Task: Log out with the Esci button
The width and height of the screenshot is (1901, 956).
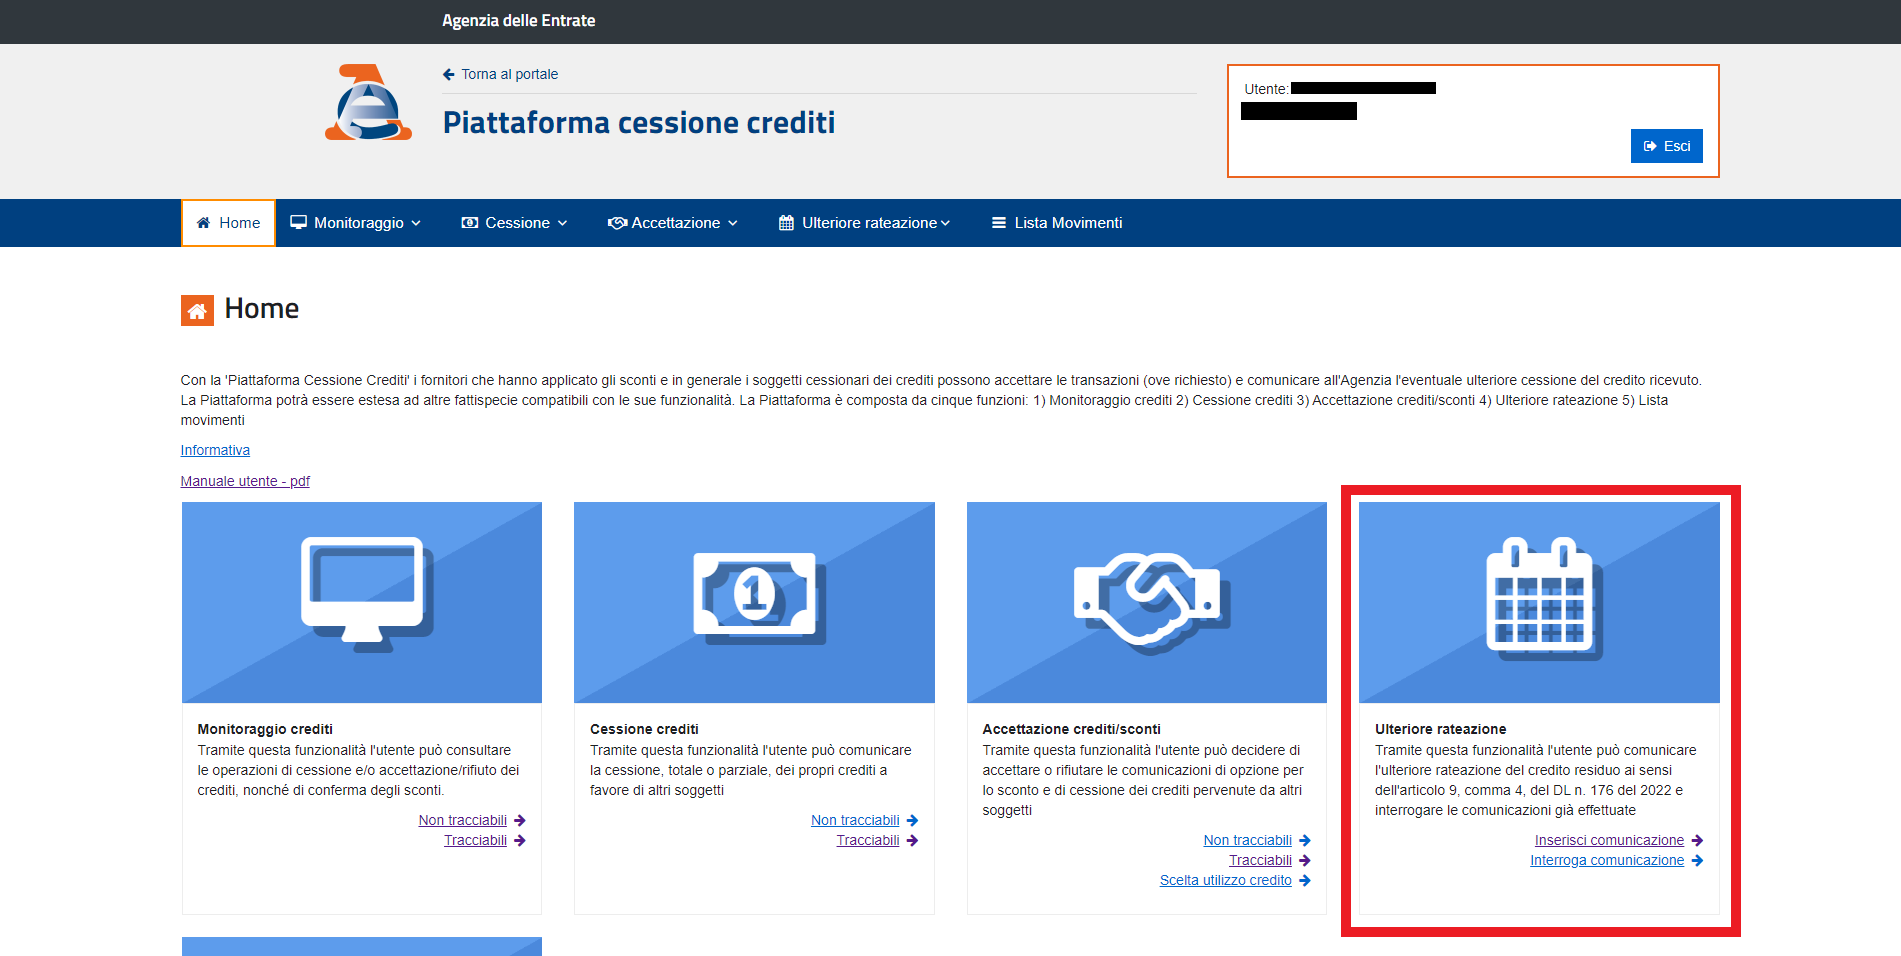Action: tap(1666, 146)
